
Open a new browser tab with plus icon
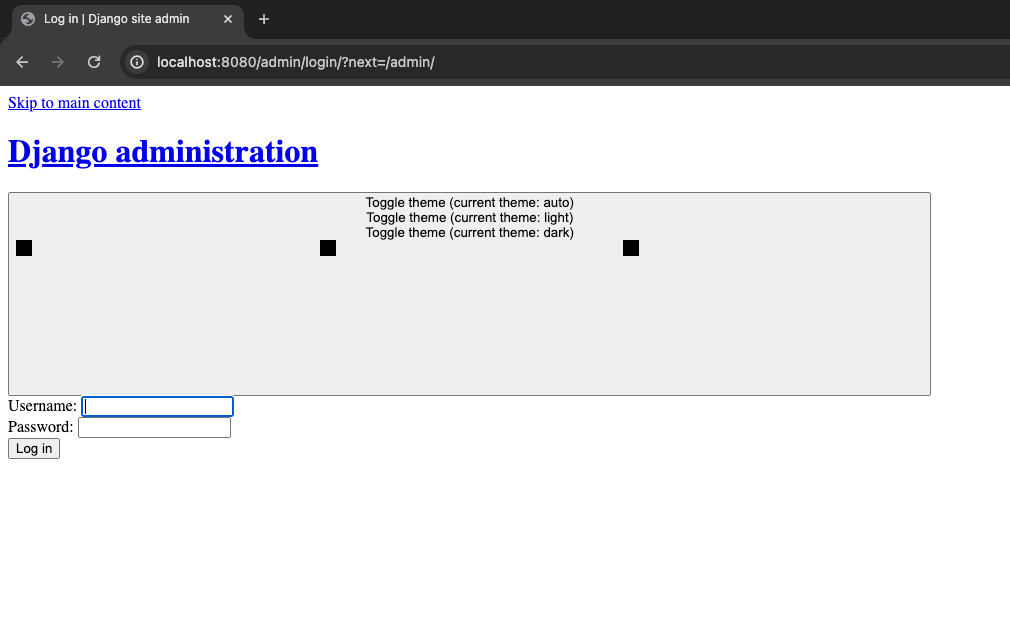[264, 19]
